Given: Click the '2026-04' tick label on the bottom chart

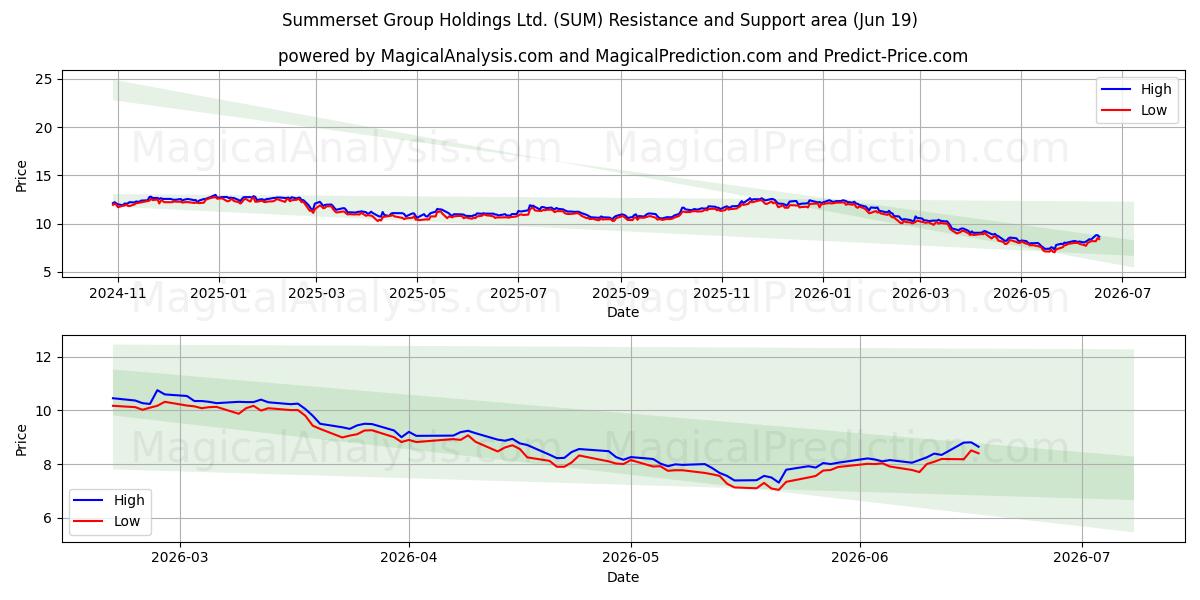Looking at the screenshot, I should 410,559.
